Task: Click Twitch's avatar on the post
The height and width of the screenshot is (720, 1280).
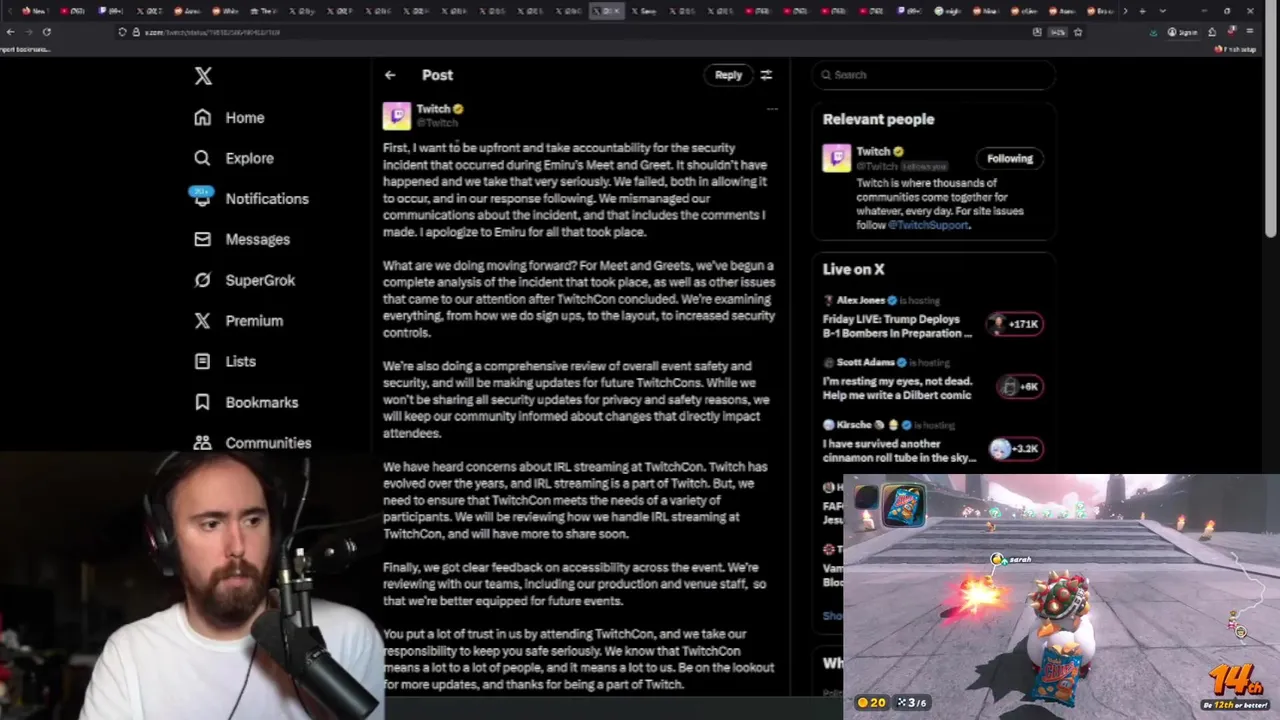Action: coord(396,116)
